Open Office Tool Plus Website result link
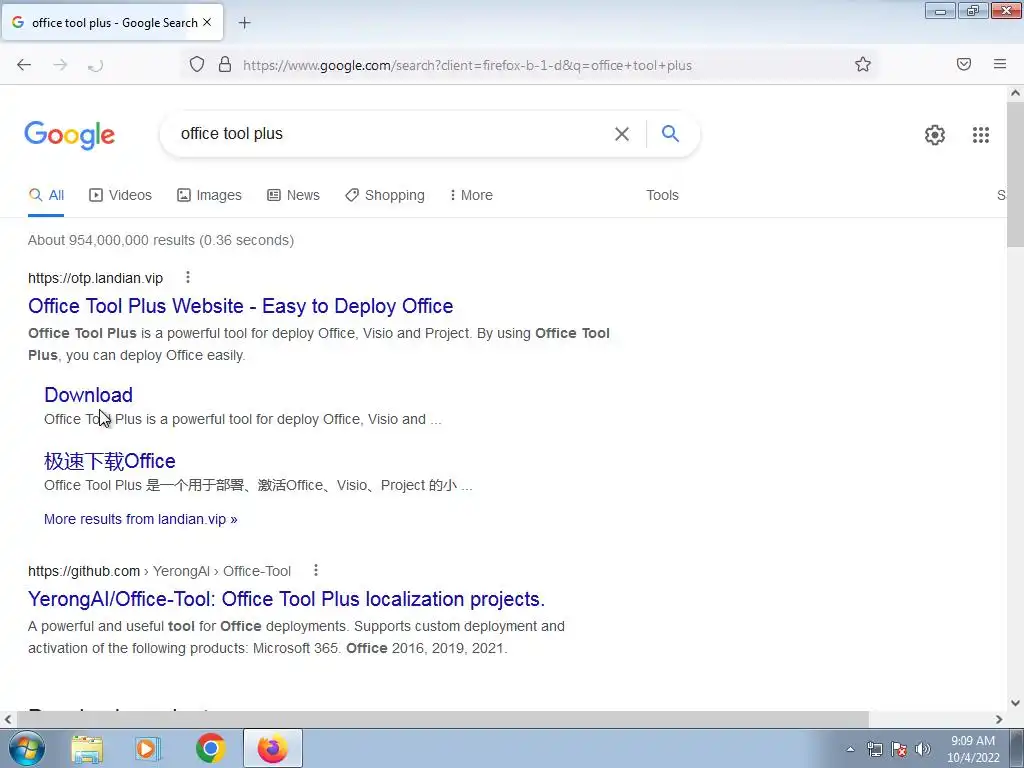Screen dimensions: 1024x768 (x=240, y=306)
